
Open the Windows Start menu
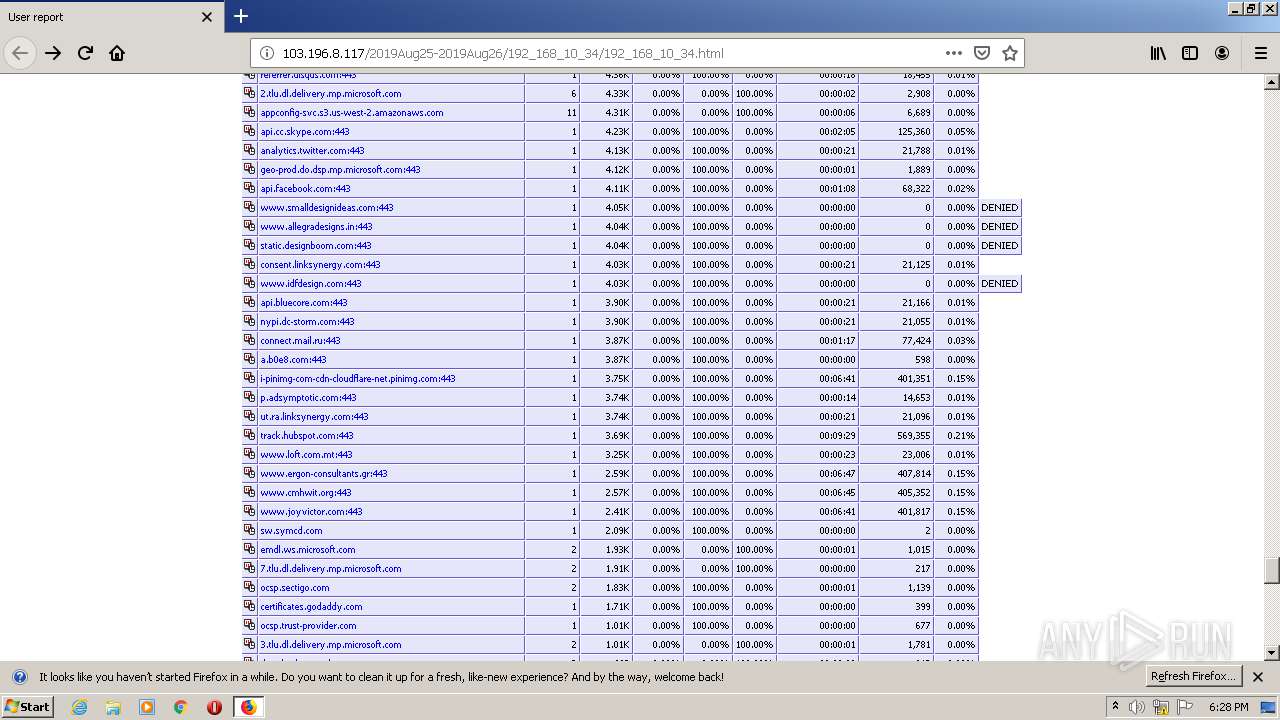(x=28, y=706)
